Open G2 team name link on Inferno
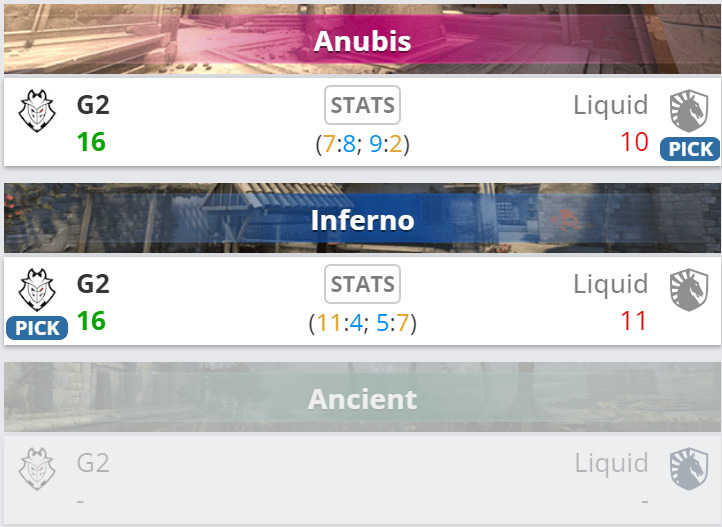 click(x=93, y=284)
